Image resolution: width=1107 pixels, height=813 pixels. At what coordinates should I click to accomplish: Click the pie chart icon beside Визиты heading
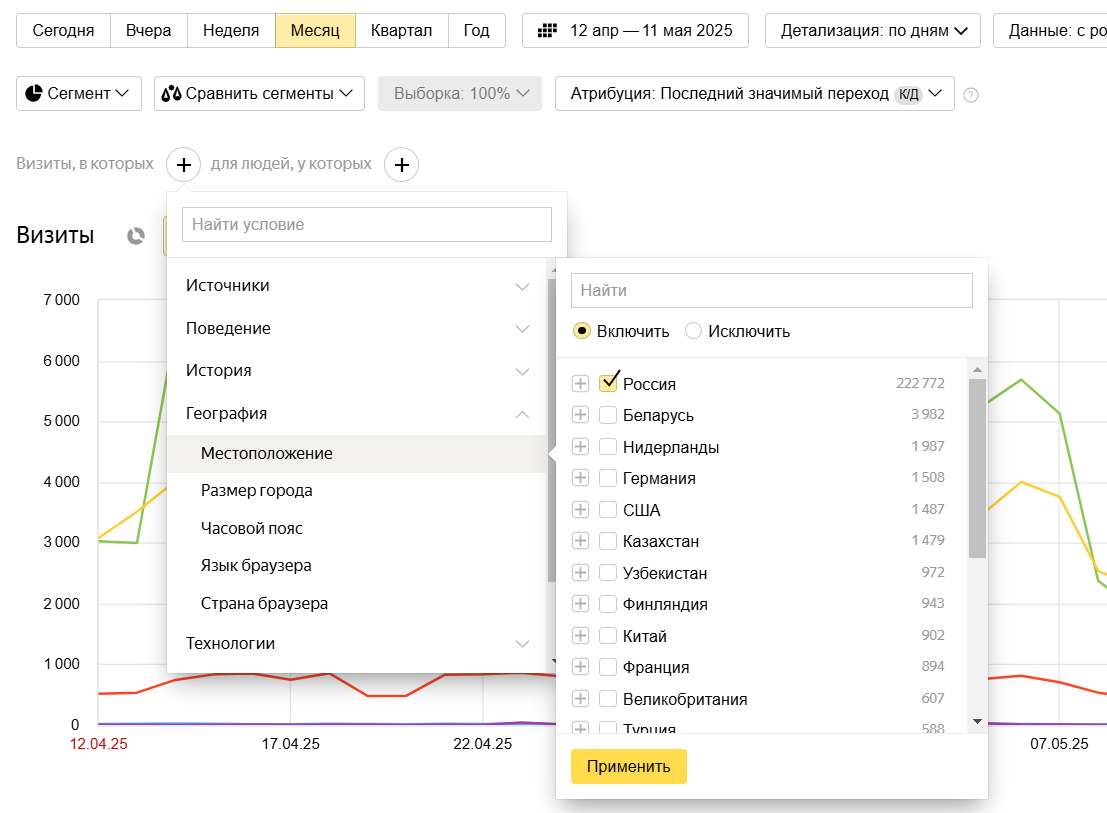click(x=136, y=236)
